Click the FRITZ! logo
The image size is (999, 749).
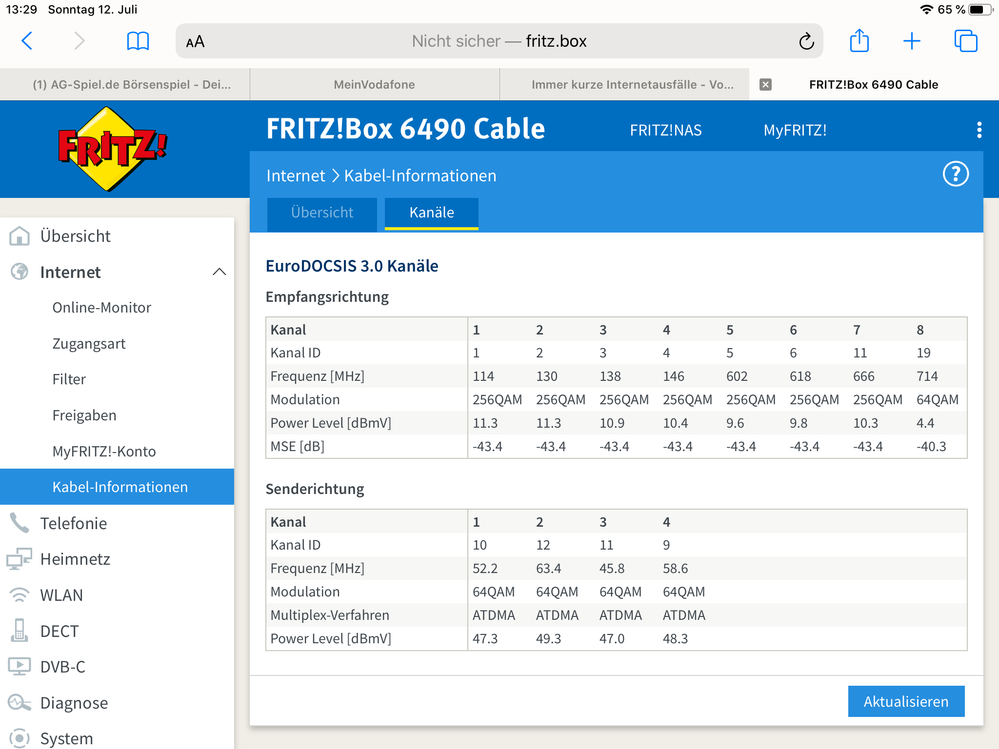(x=112, y=148)
